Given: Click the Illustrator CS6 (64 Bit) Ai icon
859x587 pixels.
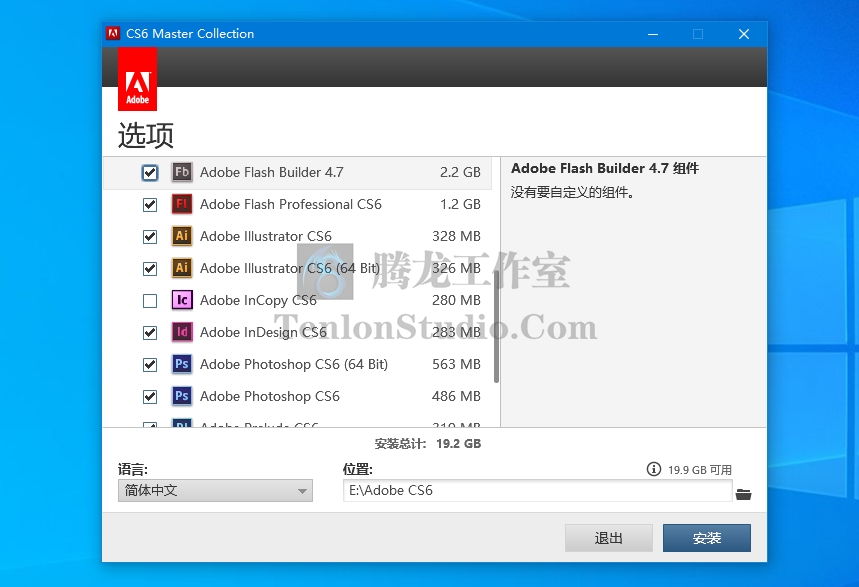Looking at the screenshot, I should (x=182, y=268).
